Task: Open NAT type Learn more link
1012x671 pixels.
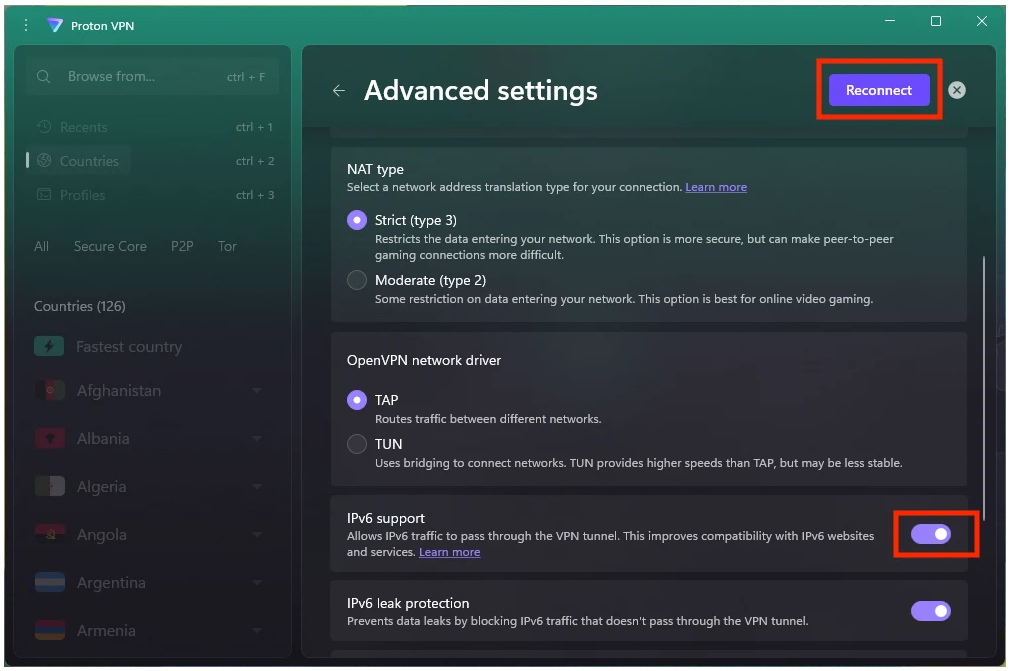Action: (x=716, y=187)
